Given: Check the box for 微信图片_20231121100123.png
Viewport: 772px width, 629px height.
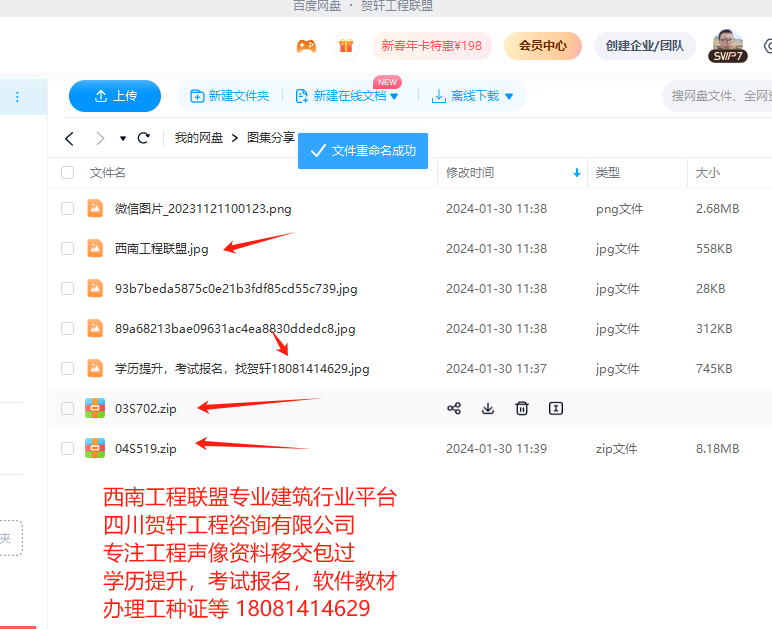Looking at the screenshot, I should tap(67, 209).
